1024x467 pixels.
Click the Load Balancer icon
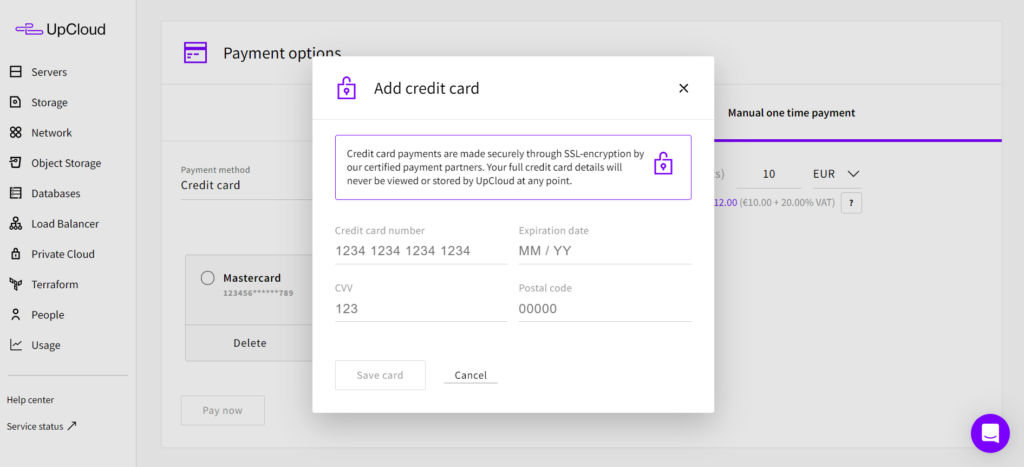(15, 224)
